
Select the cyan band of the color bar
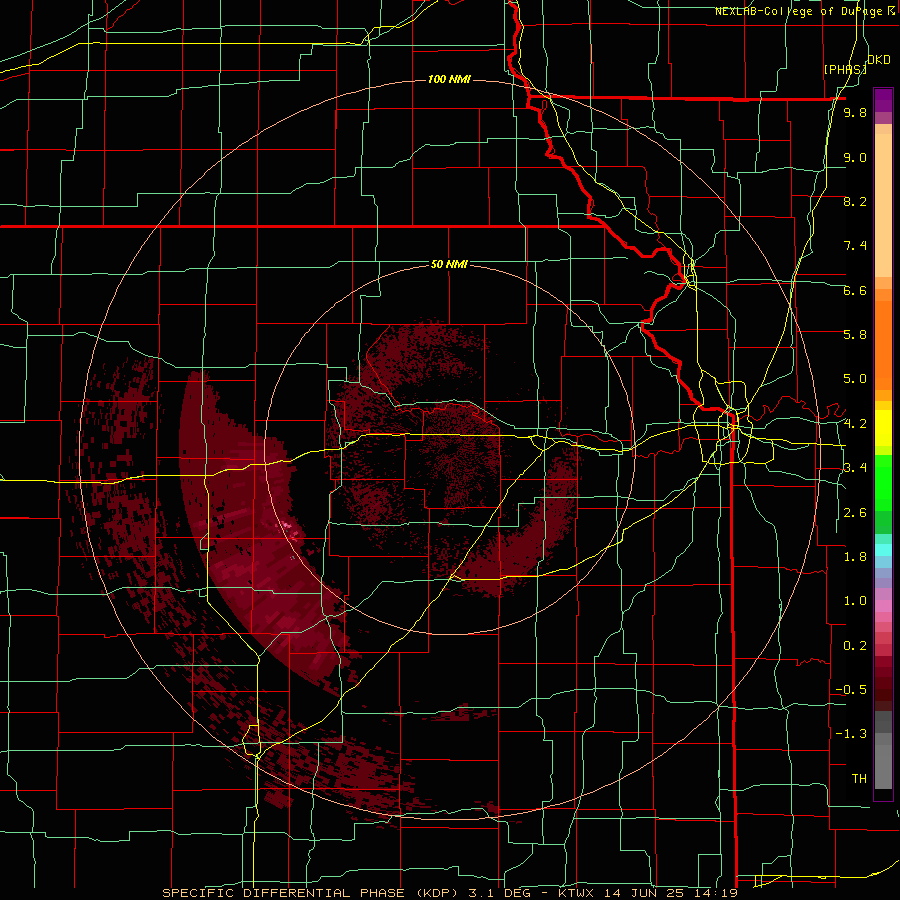tap(883, 550)
